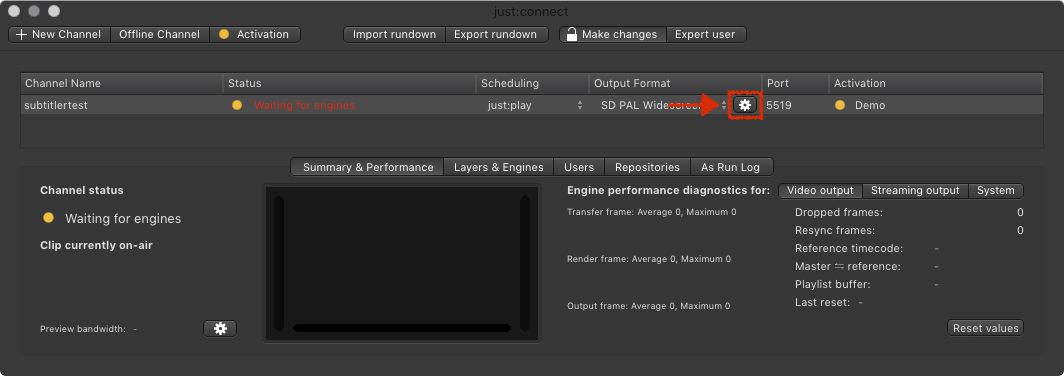
Task: Select System diagnostics
Action: pyautogui.click(x=995, y=191)
